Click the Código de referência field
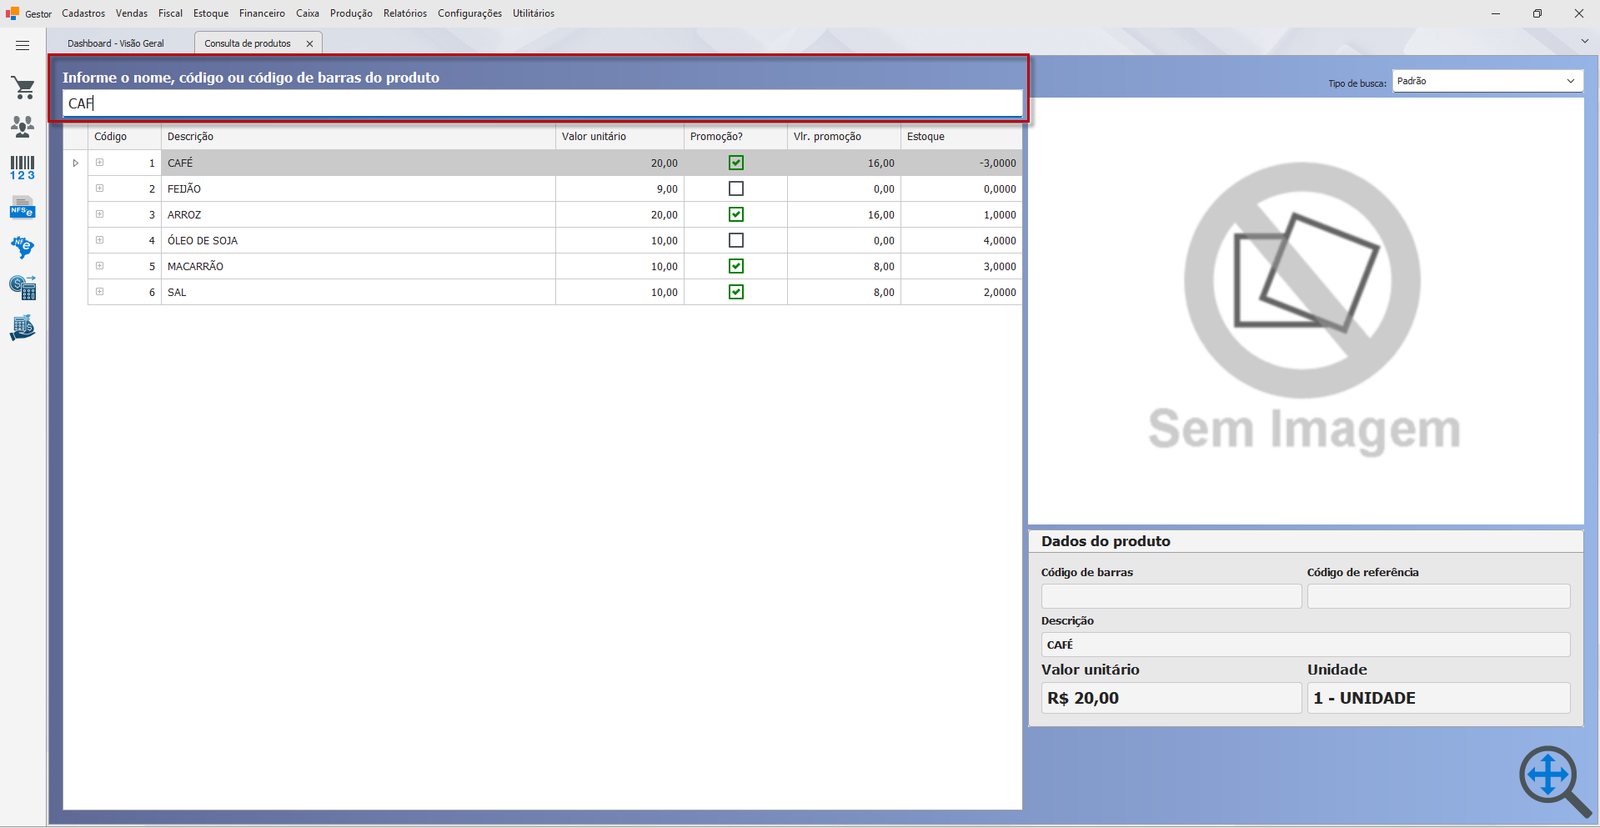1600x828 pixels. point(1438,596)
